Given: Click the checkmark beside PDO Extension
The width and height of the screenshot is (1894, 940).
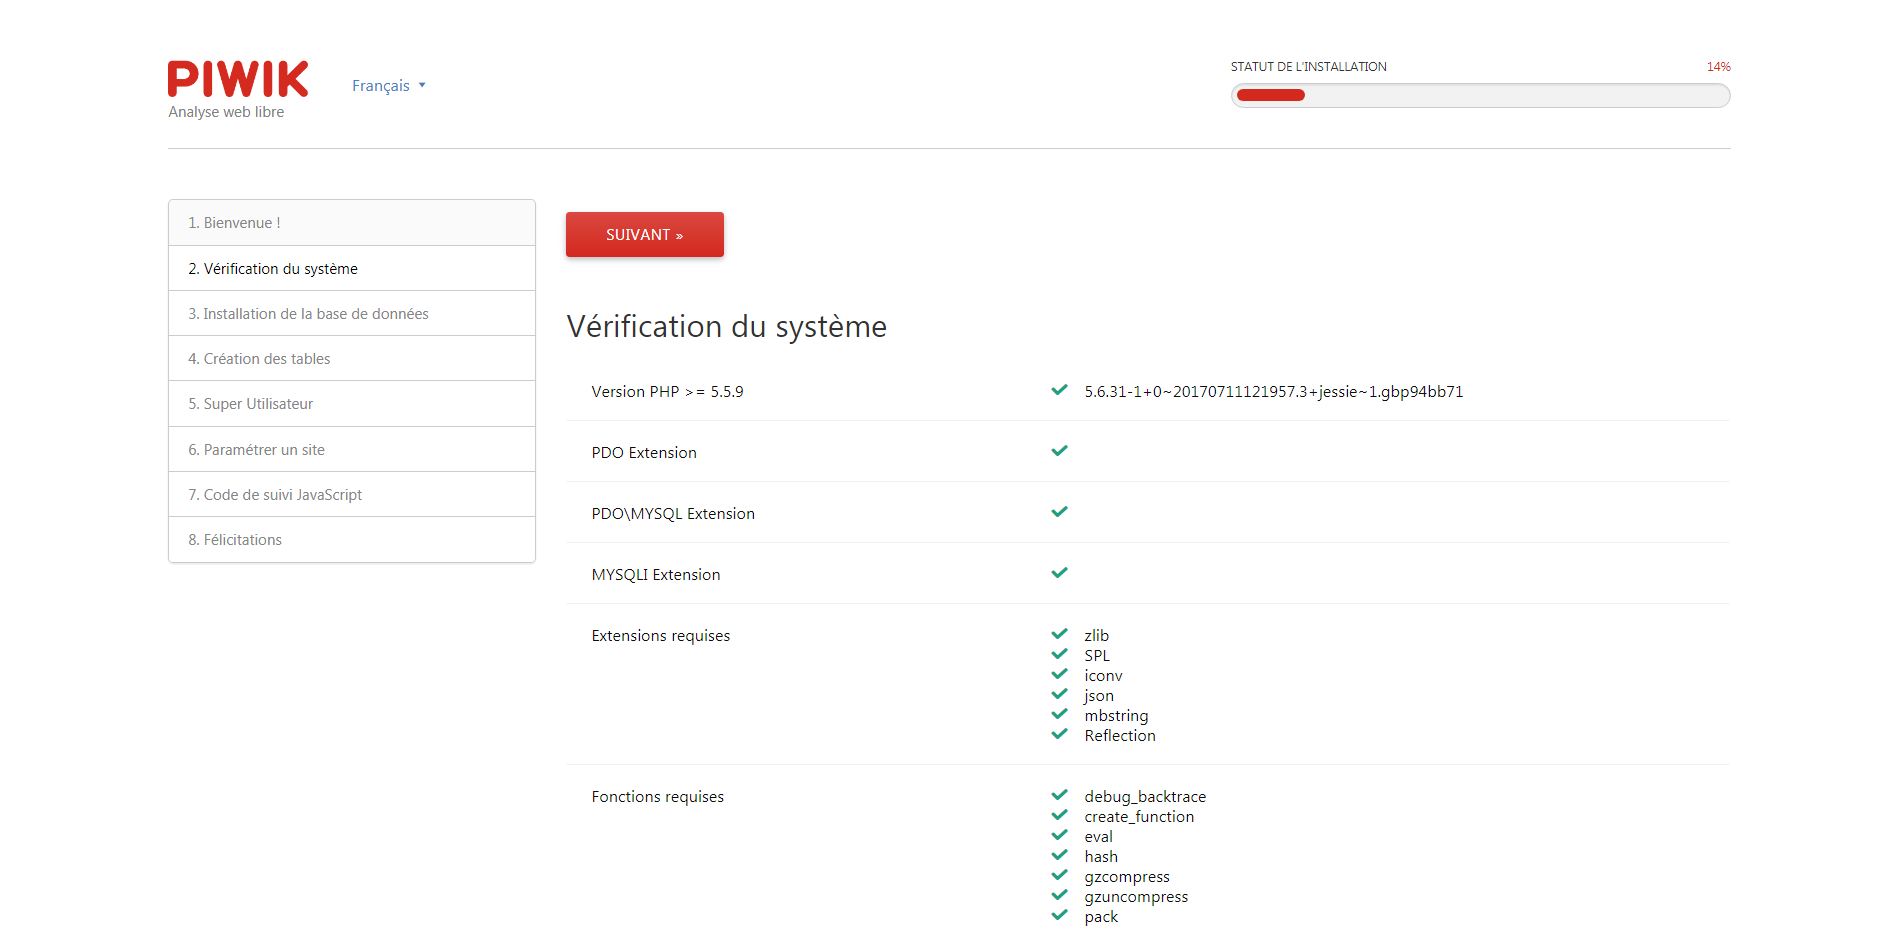Looking at the screenshot, I should click(x=1059, y=451).
